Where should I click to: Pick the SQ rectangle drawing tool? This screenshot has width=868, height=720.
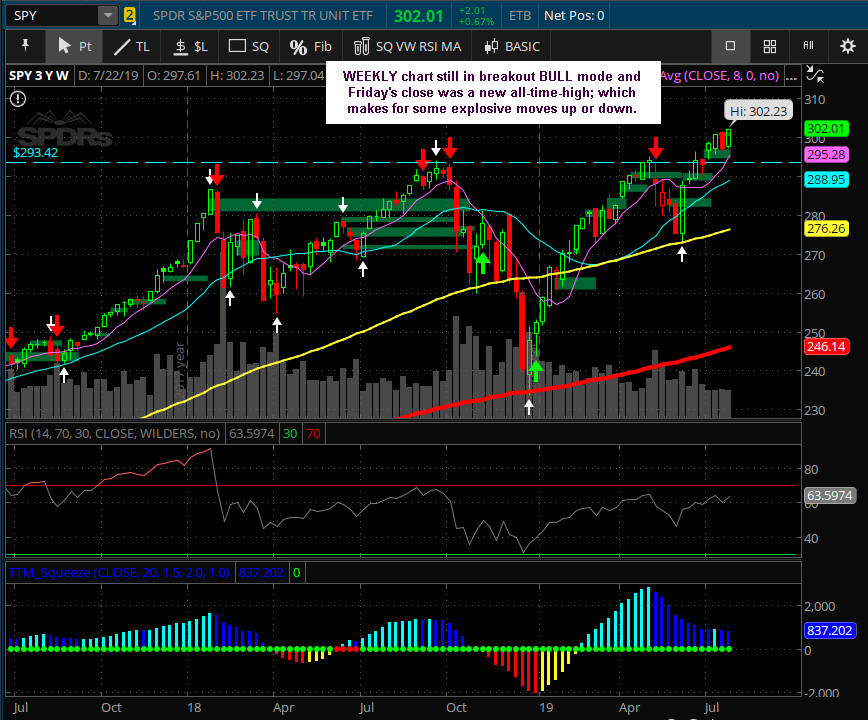point(249,46)
